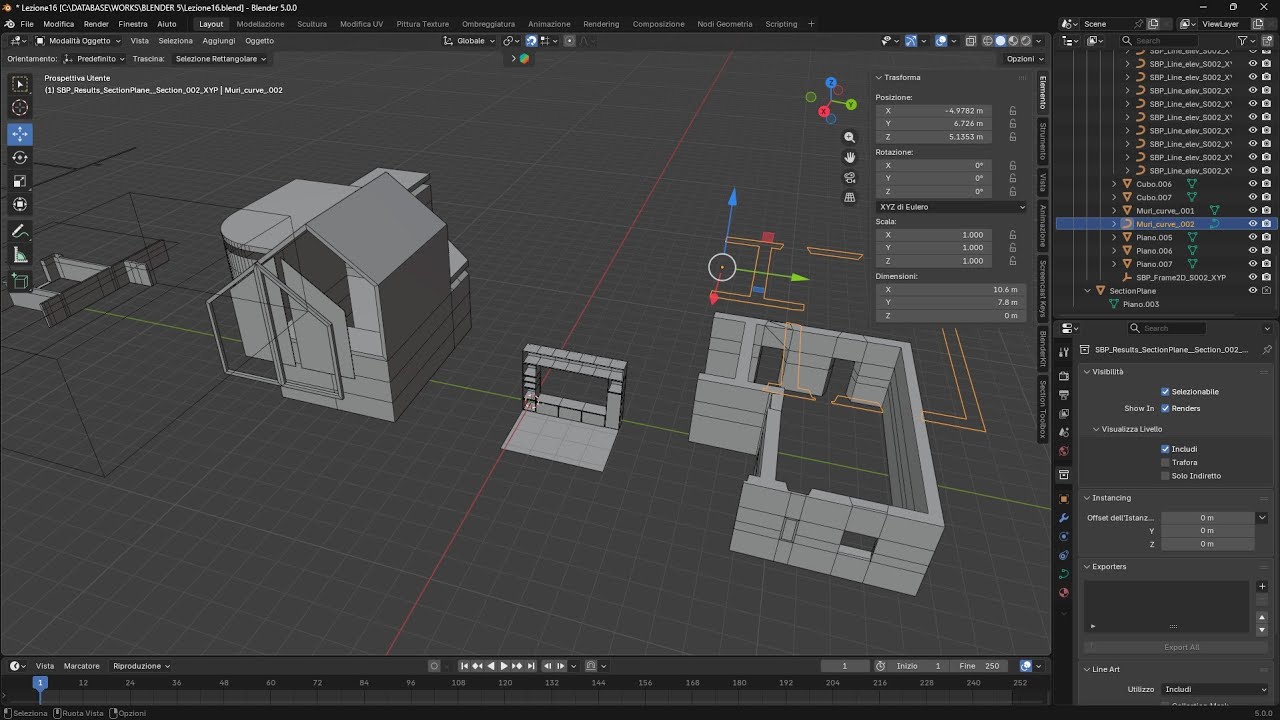Screen dimensions: 1280x720
Task: Add a new exporter with plus
Action: click(1262, 587)
